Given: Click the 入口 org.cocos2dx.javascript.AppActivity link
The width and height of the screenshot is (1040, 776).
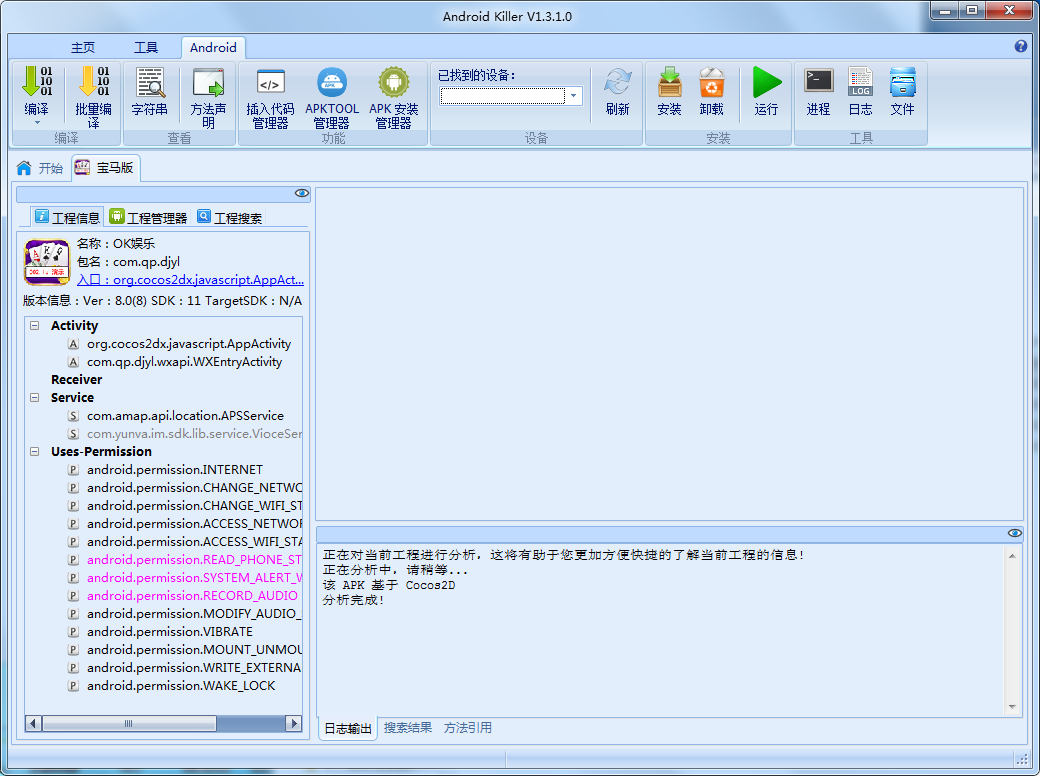Looking at the screenshot, I should 190,281.
